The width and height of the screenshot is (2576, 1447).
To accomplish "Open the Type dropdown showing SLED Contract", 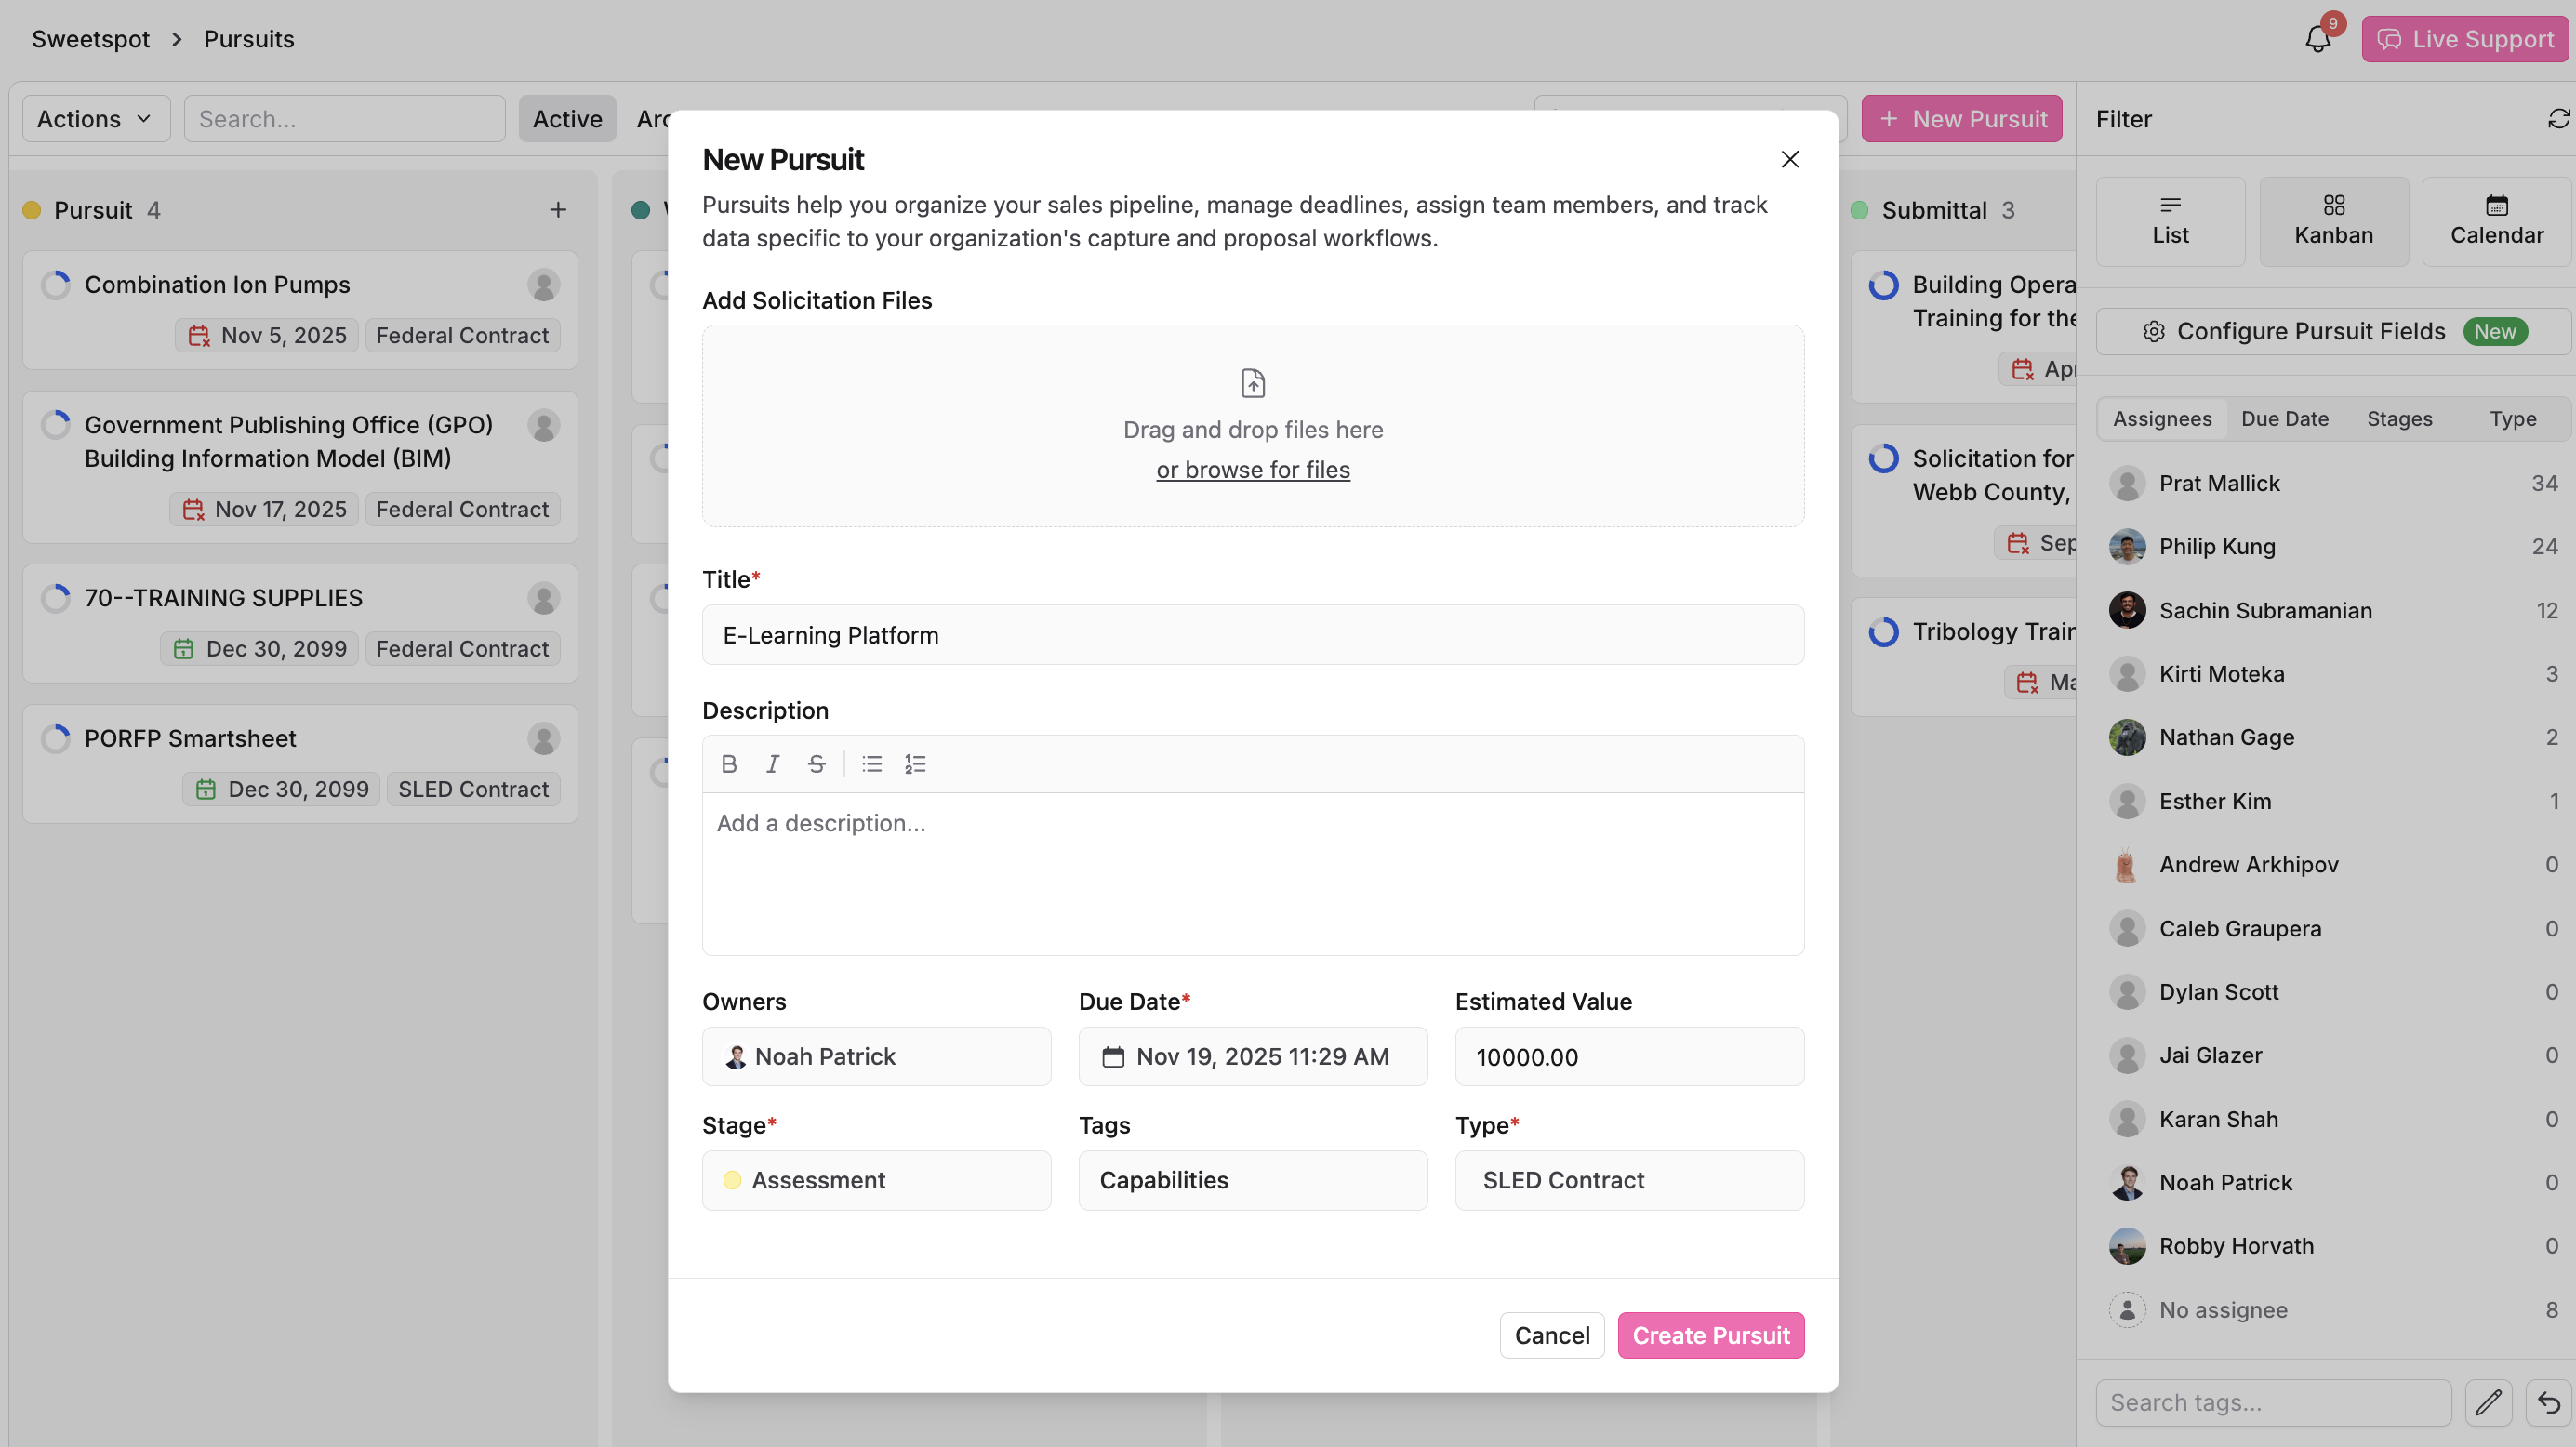I will (1629, 1180).
